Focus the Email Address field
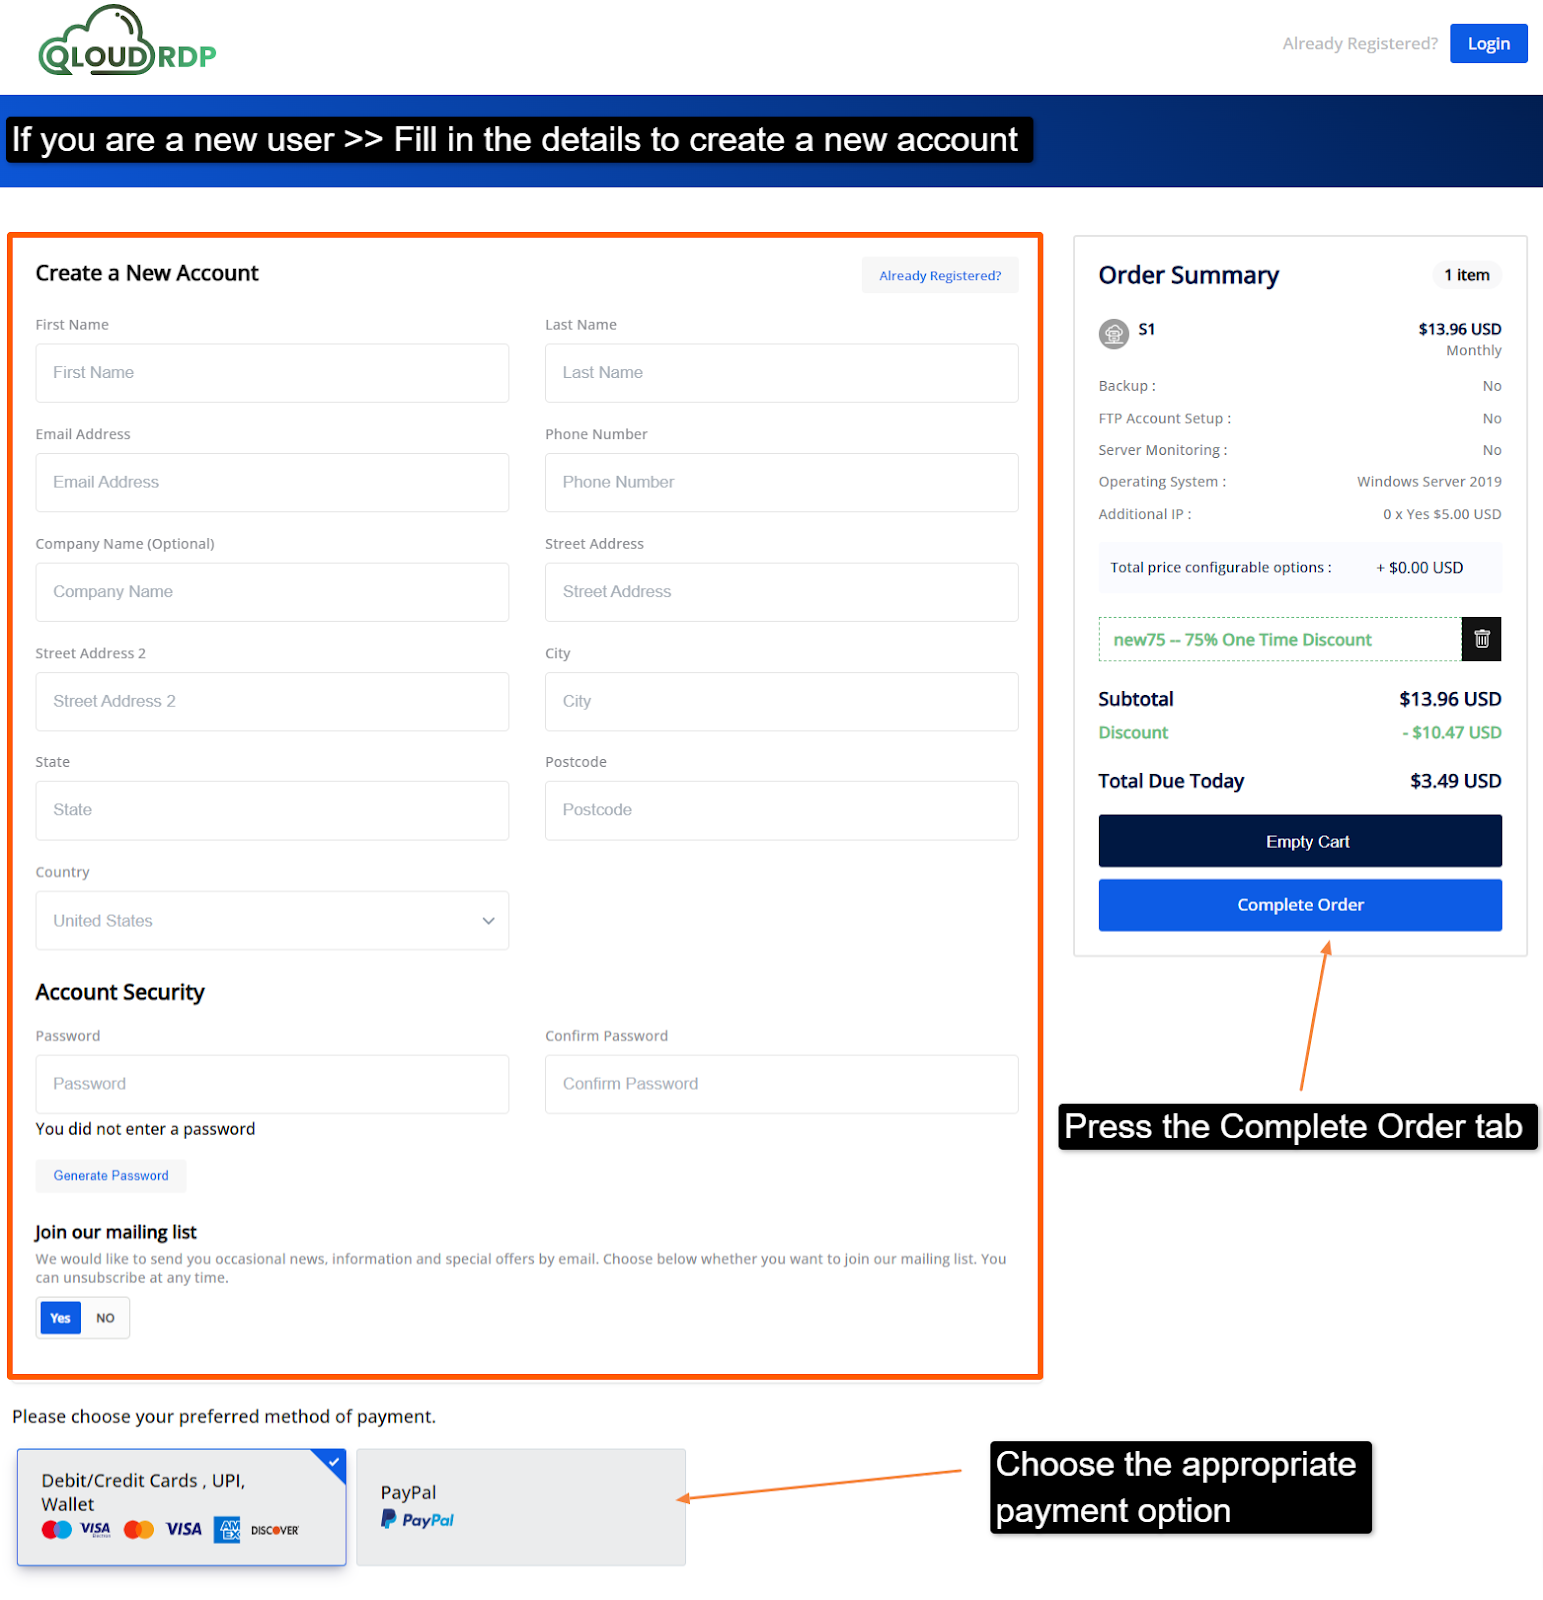Viewport: 1543px width, 1600px height. [x=272, y=482]
